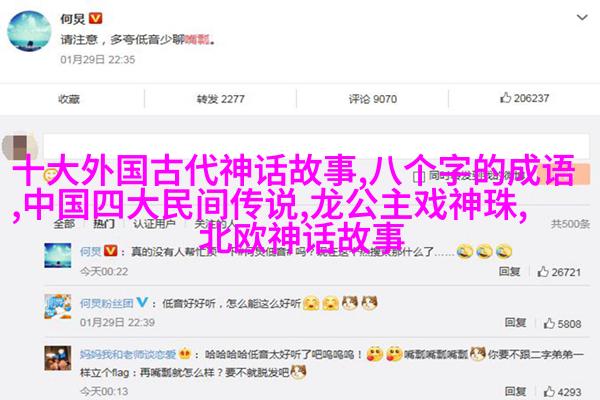This screenshot has height=400, width=600.
Task: Switch to the 认证用户 comments tab
Action: pyautogui.click(x=154, y=224)
